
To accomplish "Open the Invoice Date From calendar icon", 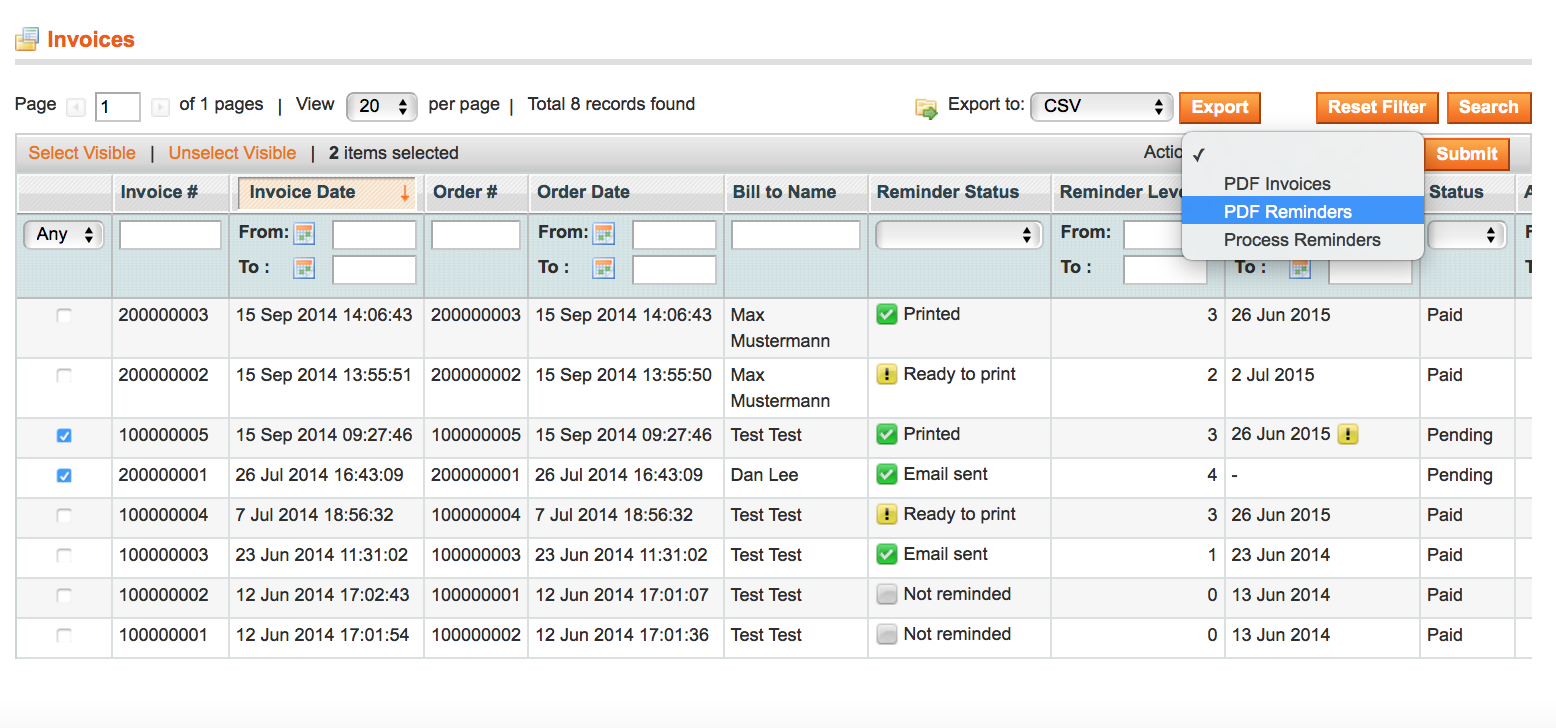I will (x=304, y=234).
